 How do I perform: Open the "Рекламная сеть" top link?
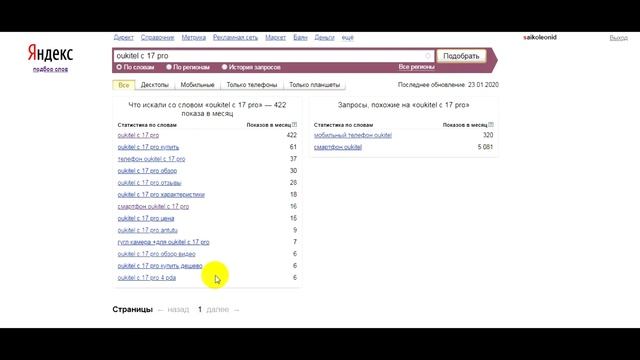[x=236, y=38]
